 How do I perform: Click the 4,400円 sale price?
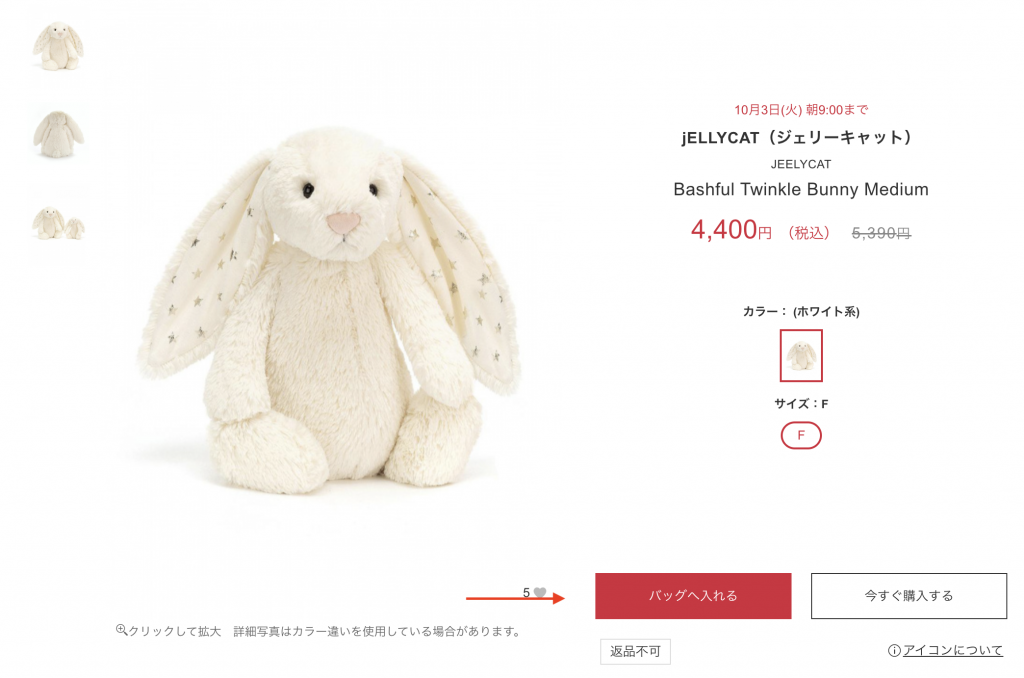click(x=731, y=230)
